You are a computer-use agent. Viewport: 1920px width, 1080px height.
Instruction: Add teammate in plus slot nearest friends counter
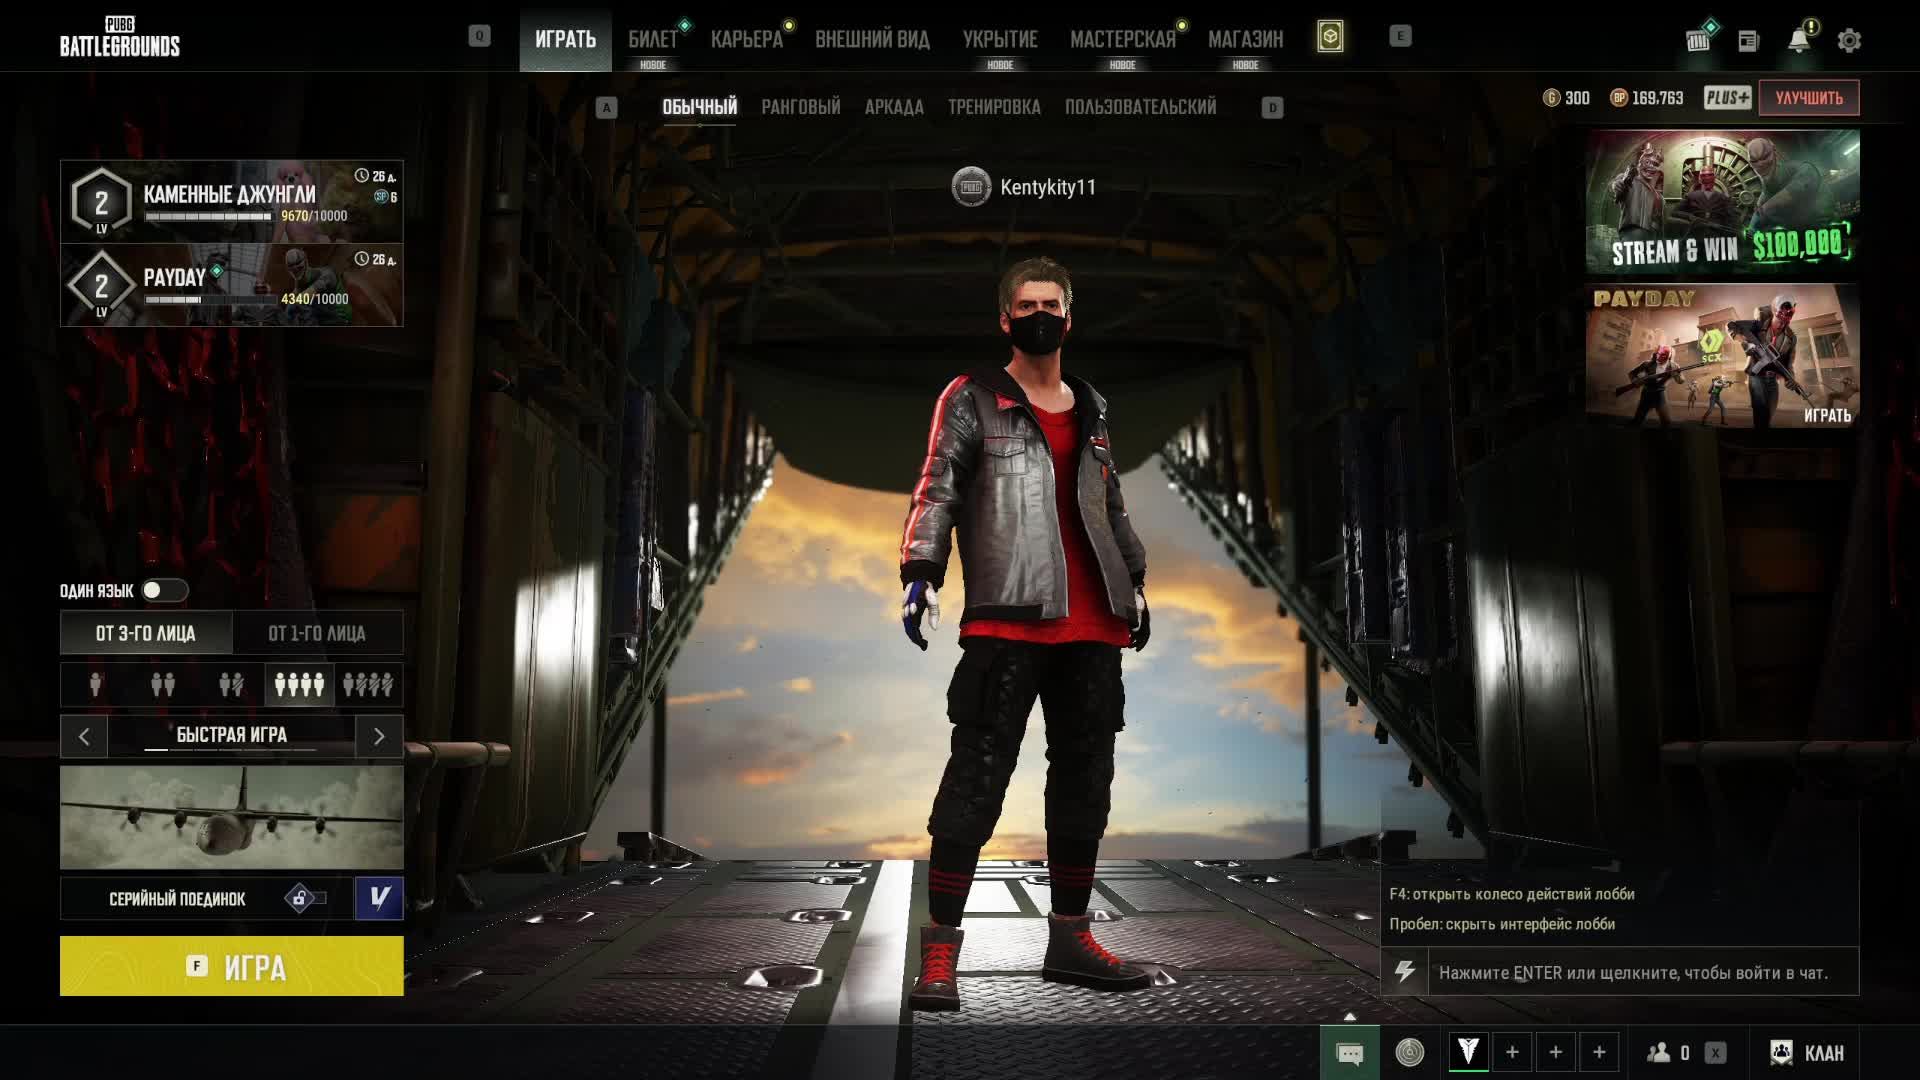tap(1599, 1052)
